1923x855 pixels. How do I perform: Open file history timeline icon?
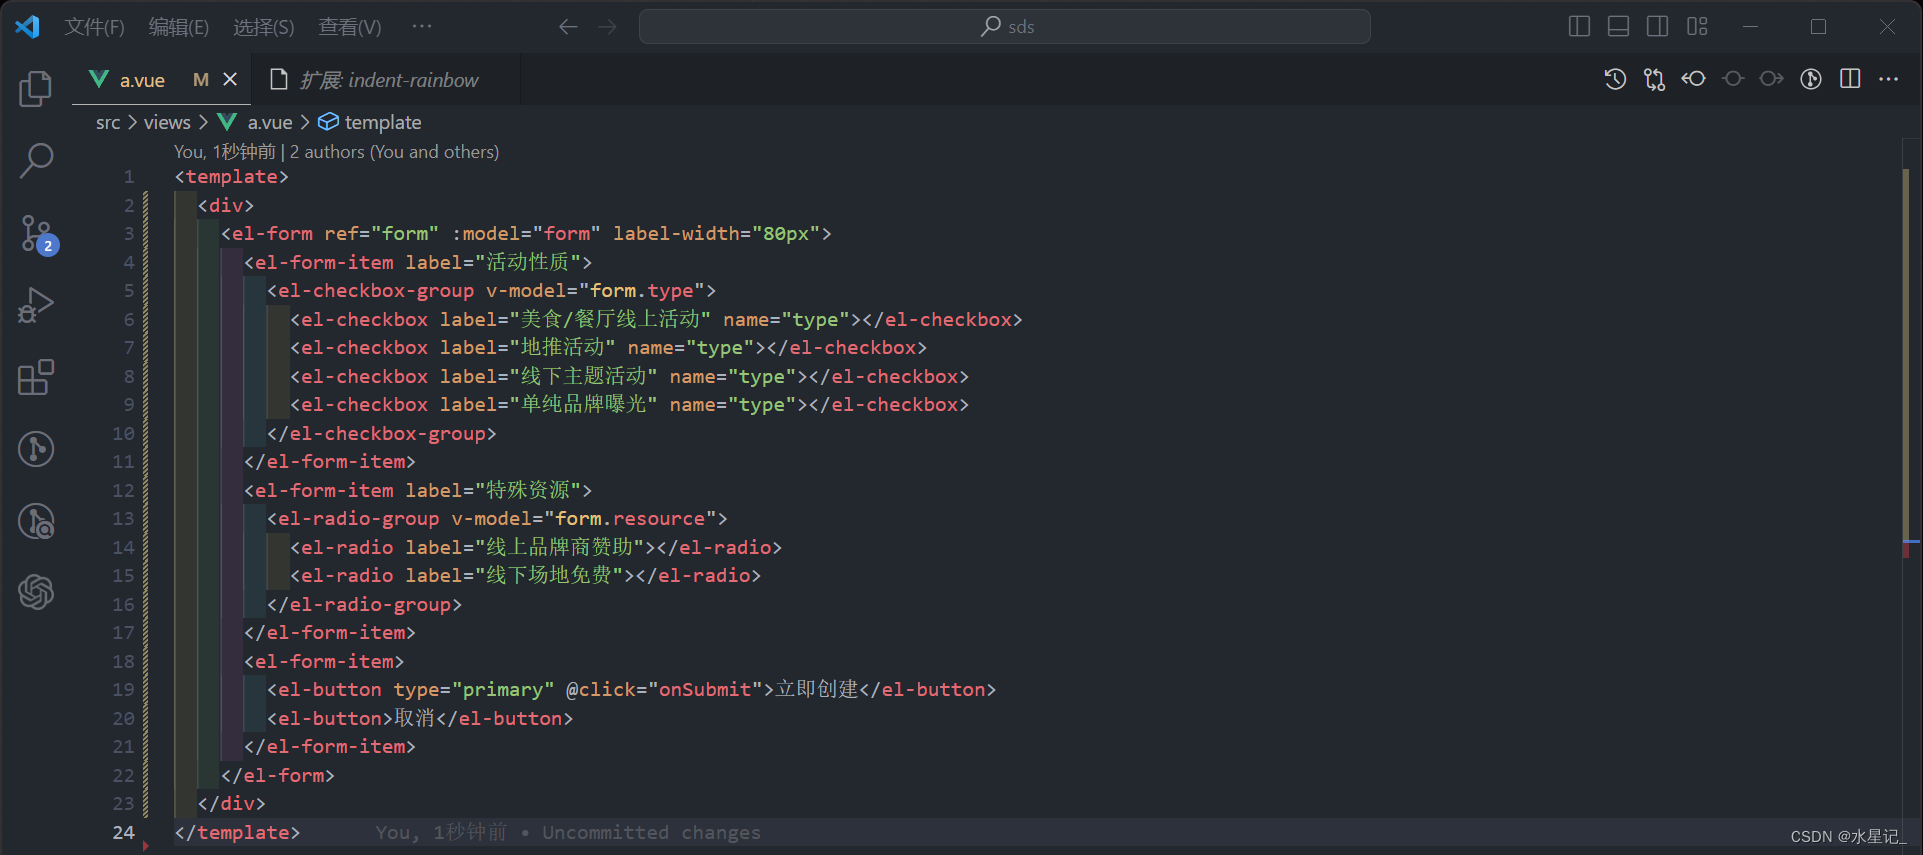click(x=1615, y=79)
